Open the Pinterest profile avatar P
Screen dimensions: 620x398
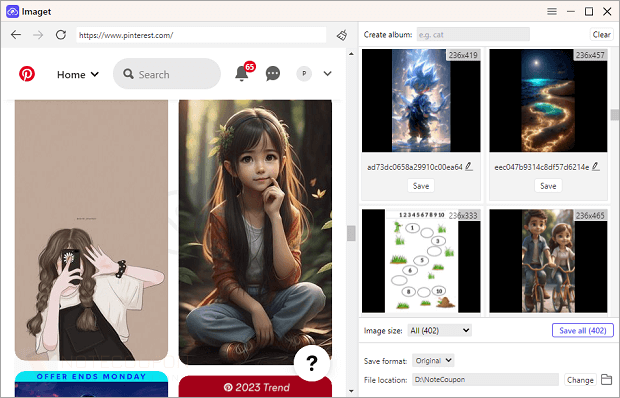tap(304, 74)
